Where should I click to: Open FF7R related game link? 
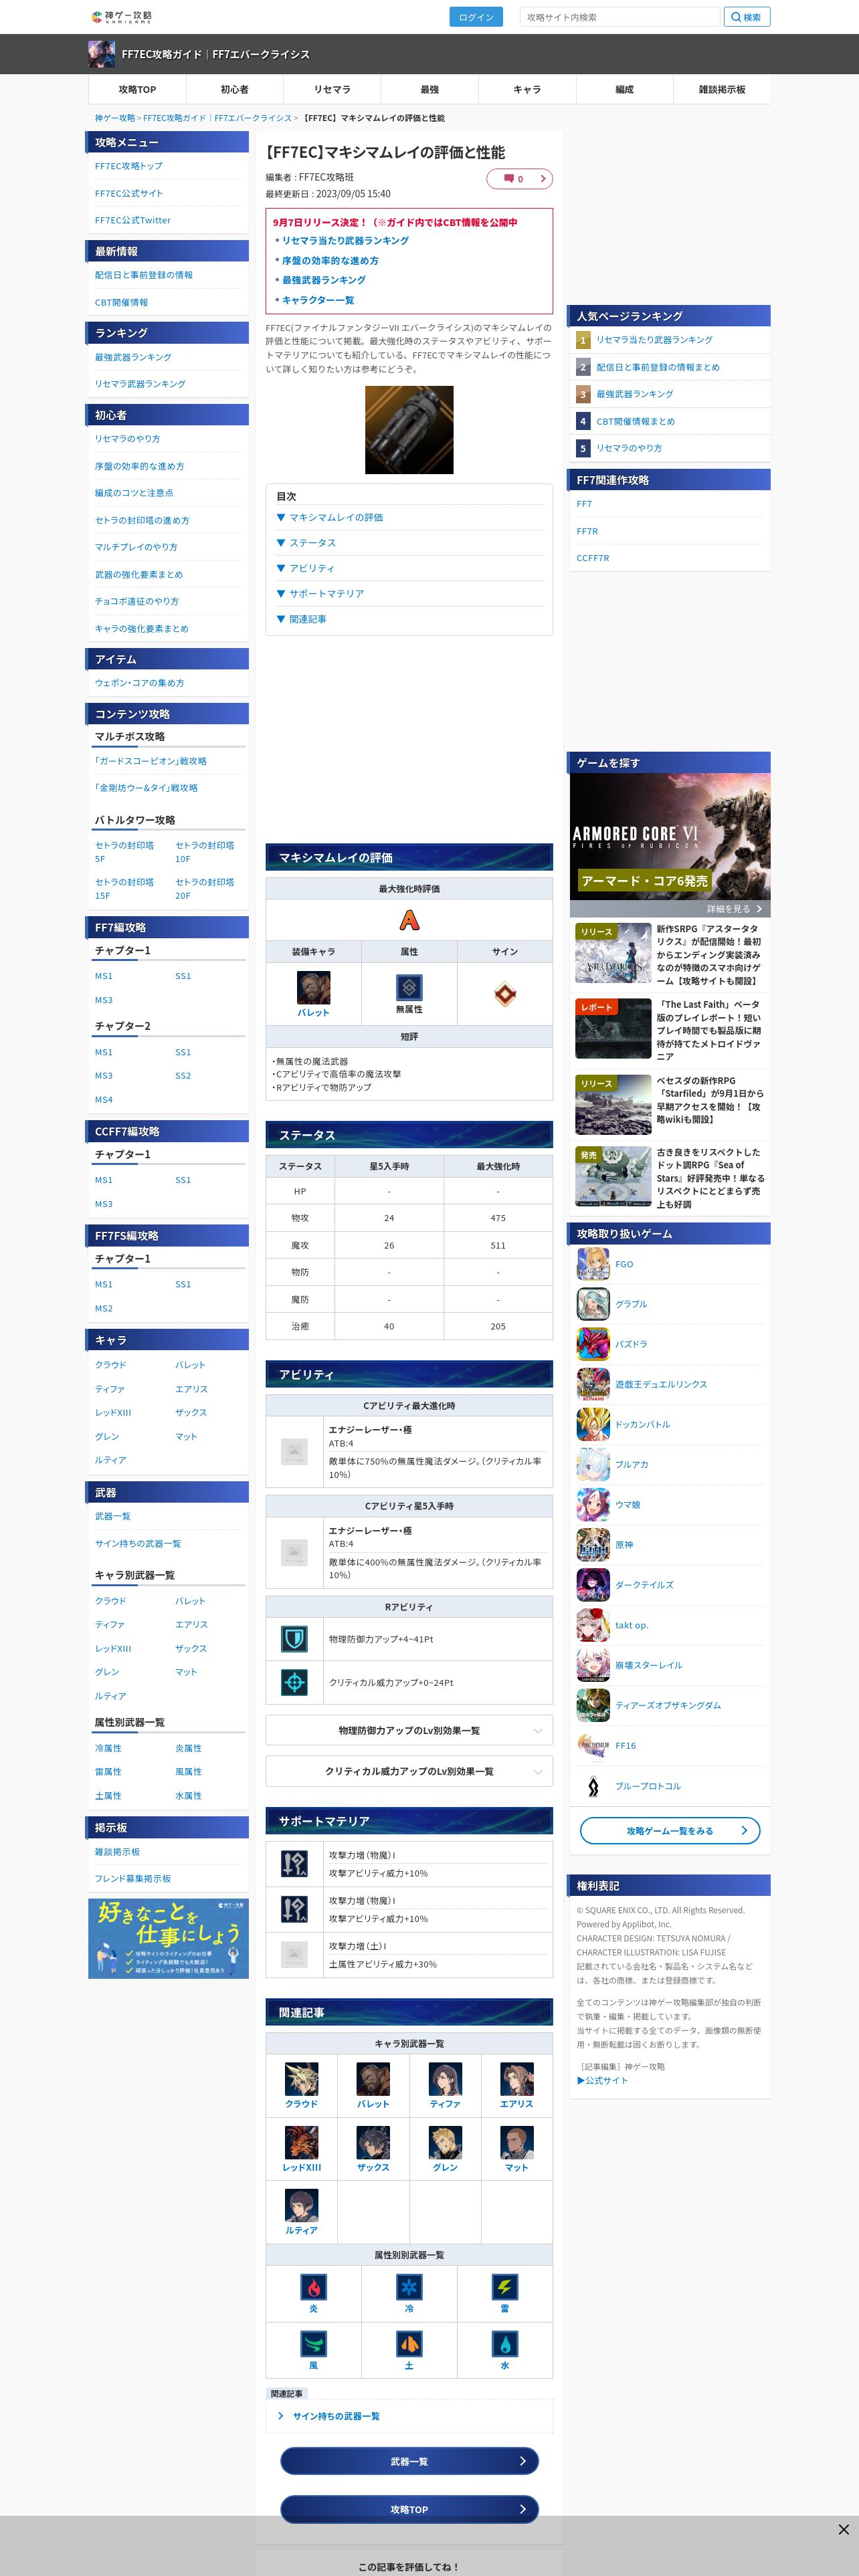point(587,531)
